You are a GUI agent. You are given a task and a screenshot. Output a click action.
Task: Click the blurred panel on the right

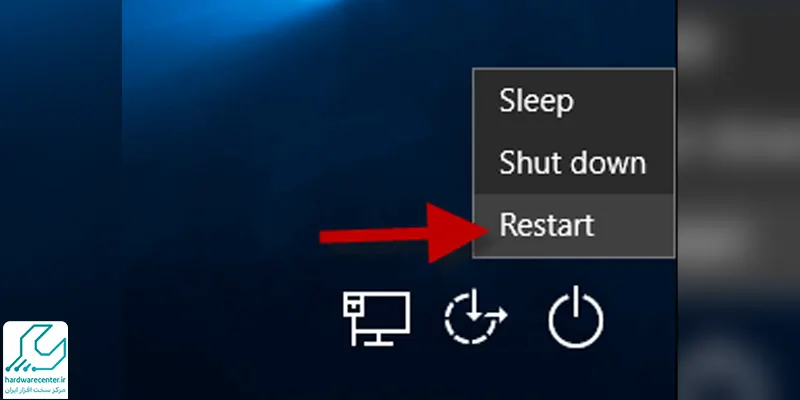[x=739, y=200]
